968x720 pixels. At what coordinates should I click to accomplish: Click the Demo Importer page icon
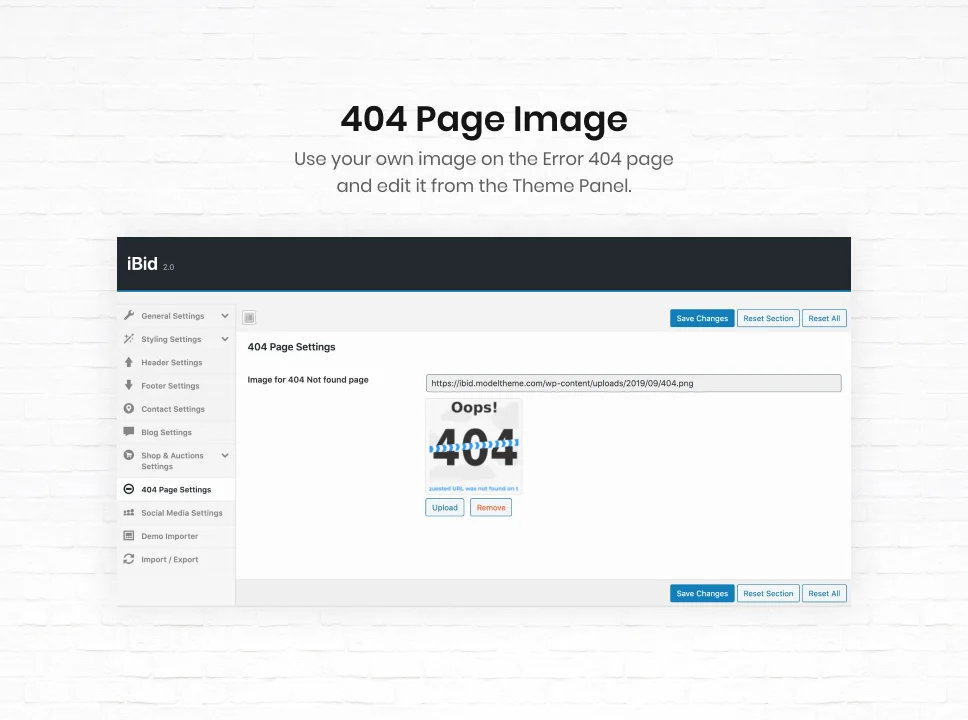[x=129, y=536]
